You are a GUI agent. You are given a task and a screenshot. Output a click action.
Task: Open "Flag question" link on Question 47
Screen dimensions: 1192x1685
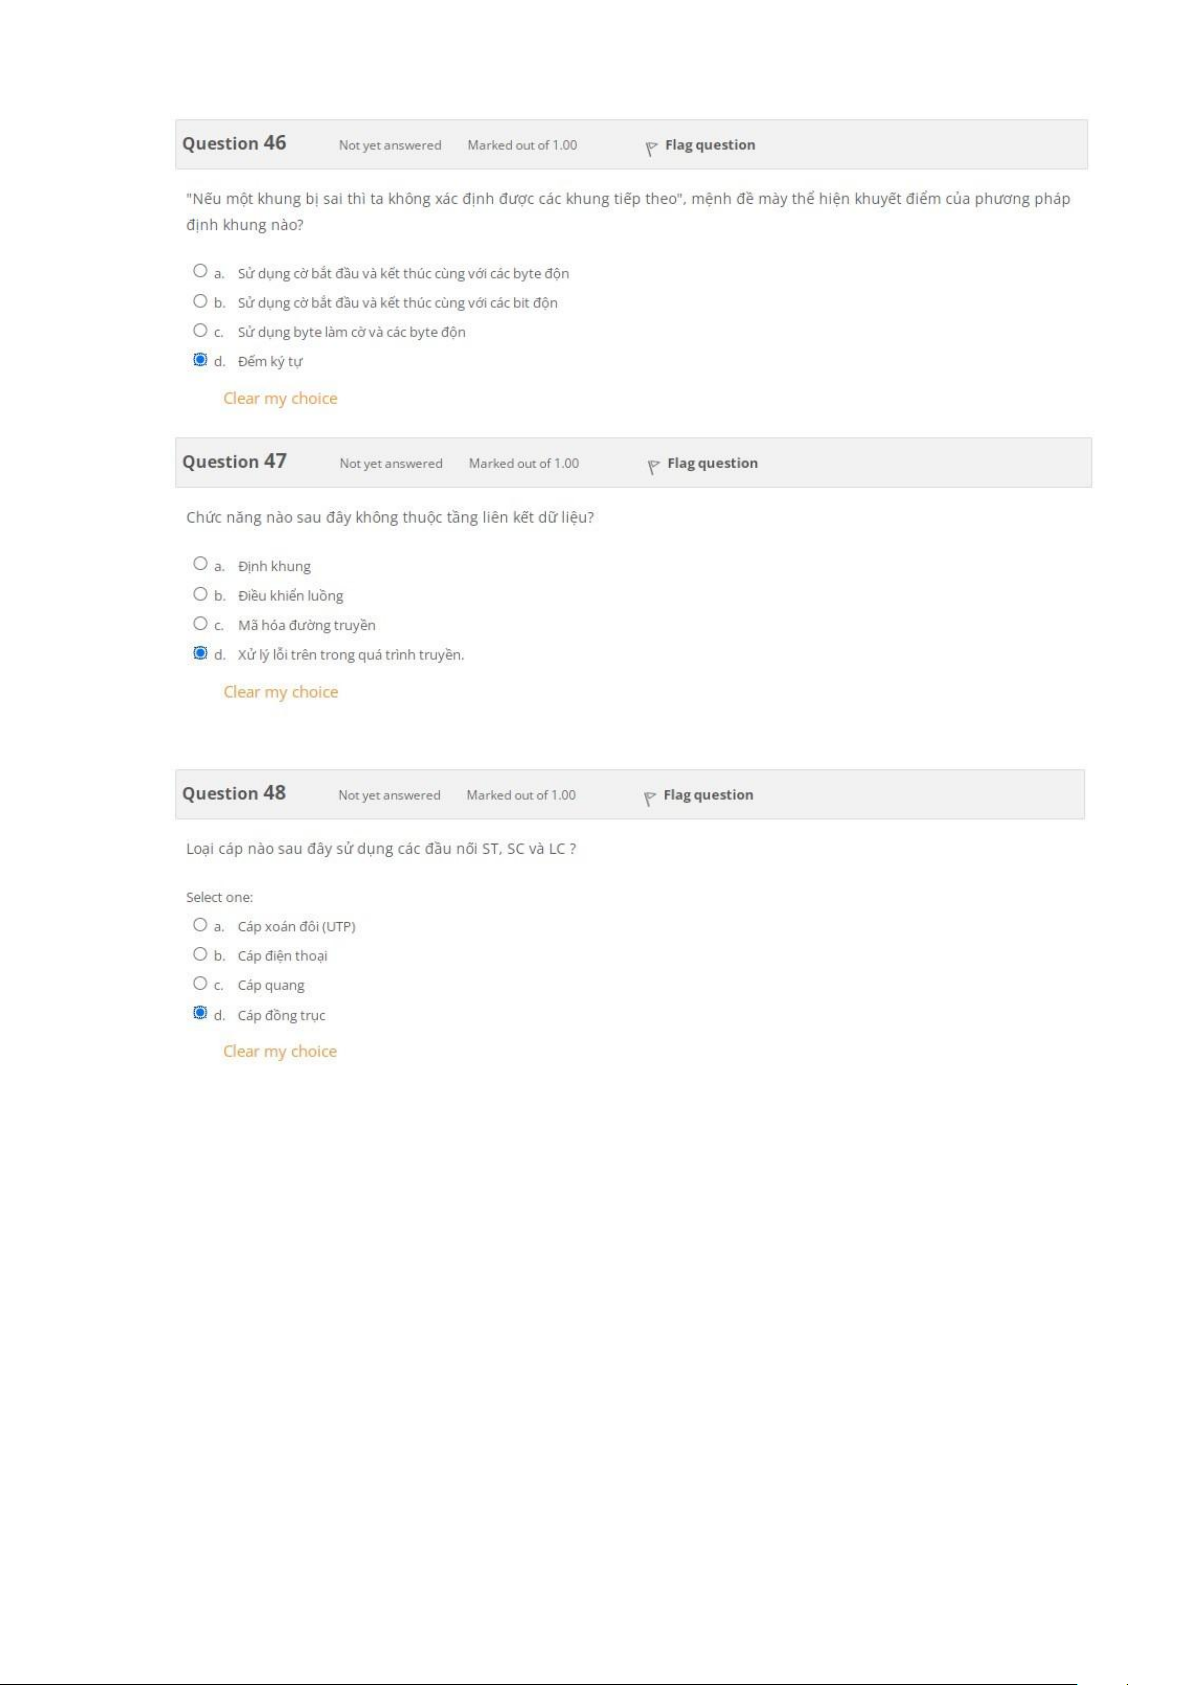pyautogui.click(x=712, y=463)
